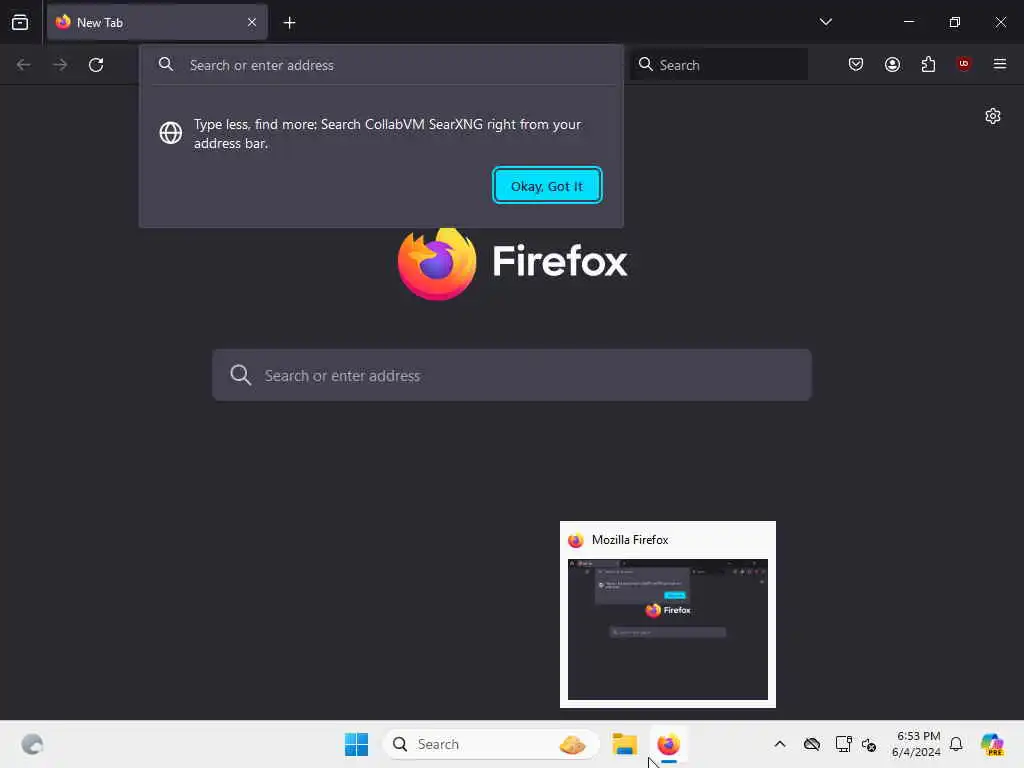Open the OneDrive tray icon

pyautogui.click(x=812, y=744)
